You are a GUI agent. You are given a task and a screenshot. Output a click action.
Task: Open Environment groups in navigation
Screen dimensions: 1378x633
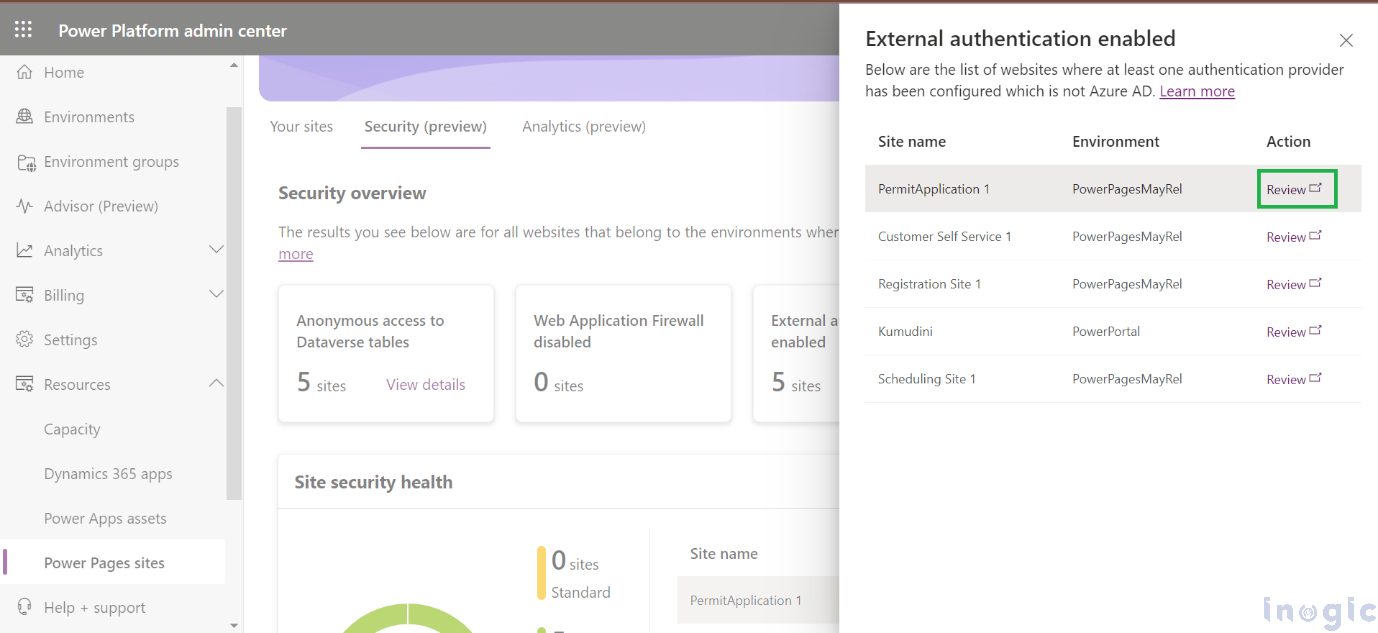tap(111, 162)
